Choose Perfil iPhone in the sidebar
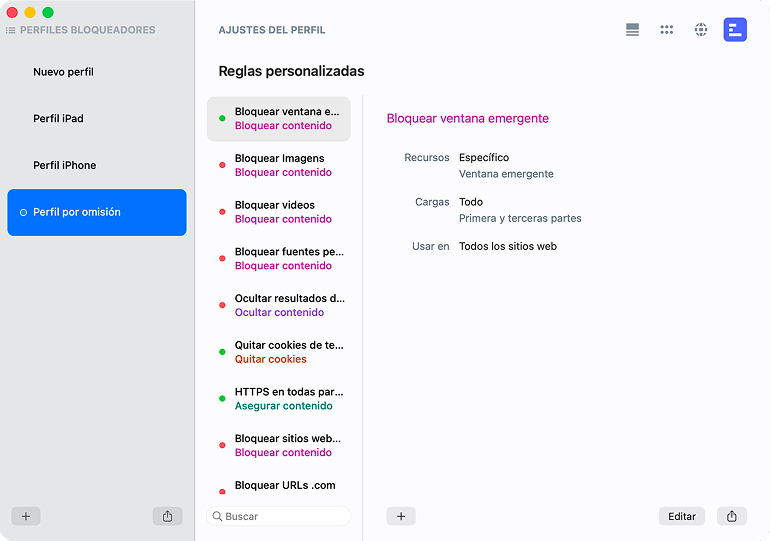The height and width of the screenshot is (541, 770). click(x=64, y=165)
